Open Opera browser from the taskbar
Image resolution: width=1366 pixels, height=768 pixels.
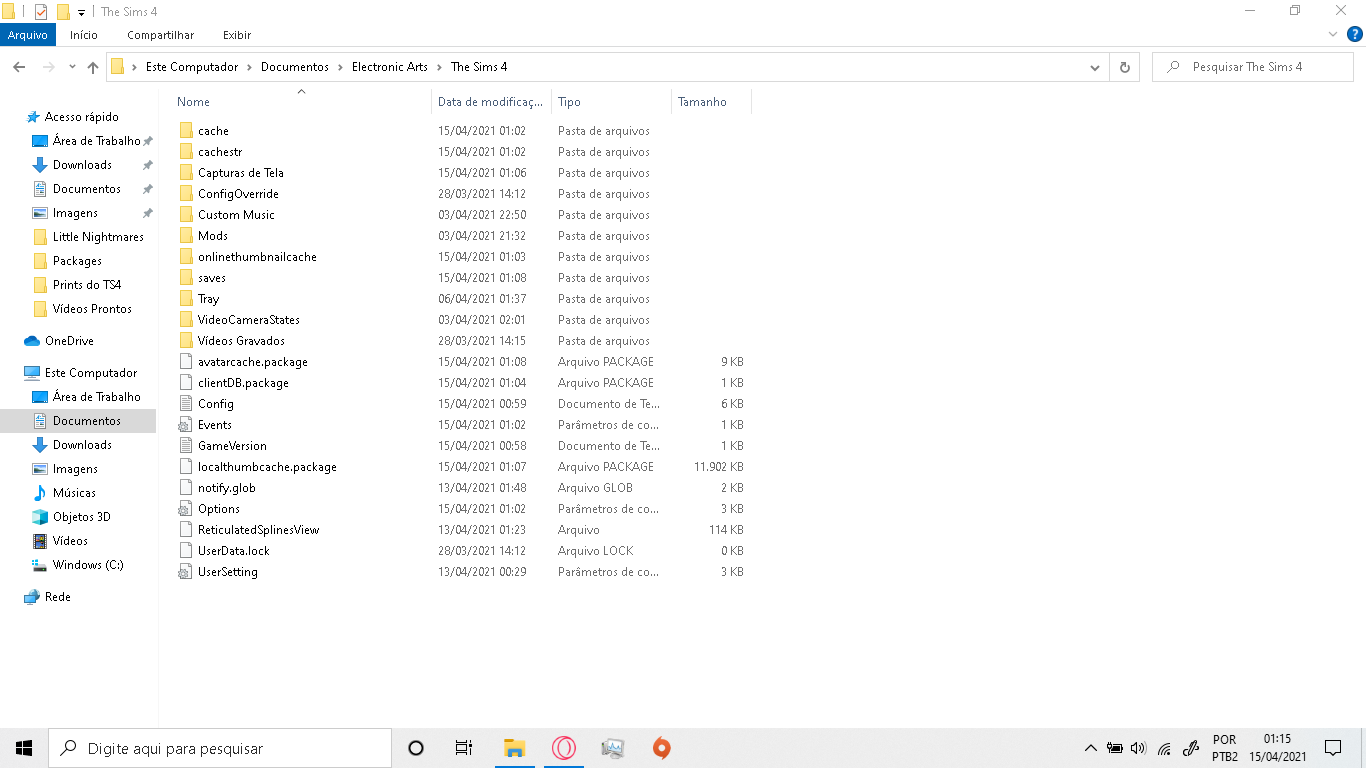(564, 748)
